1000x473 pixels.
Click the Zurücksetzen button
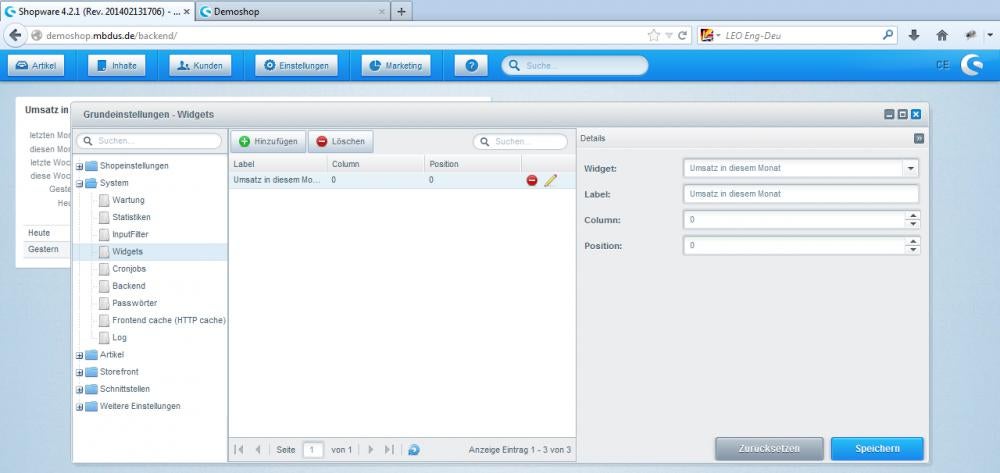(x=769, y=449)
